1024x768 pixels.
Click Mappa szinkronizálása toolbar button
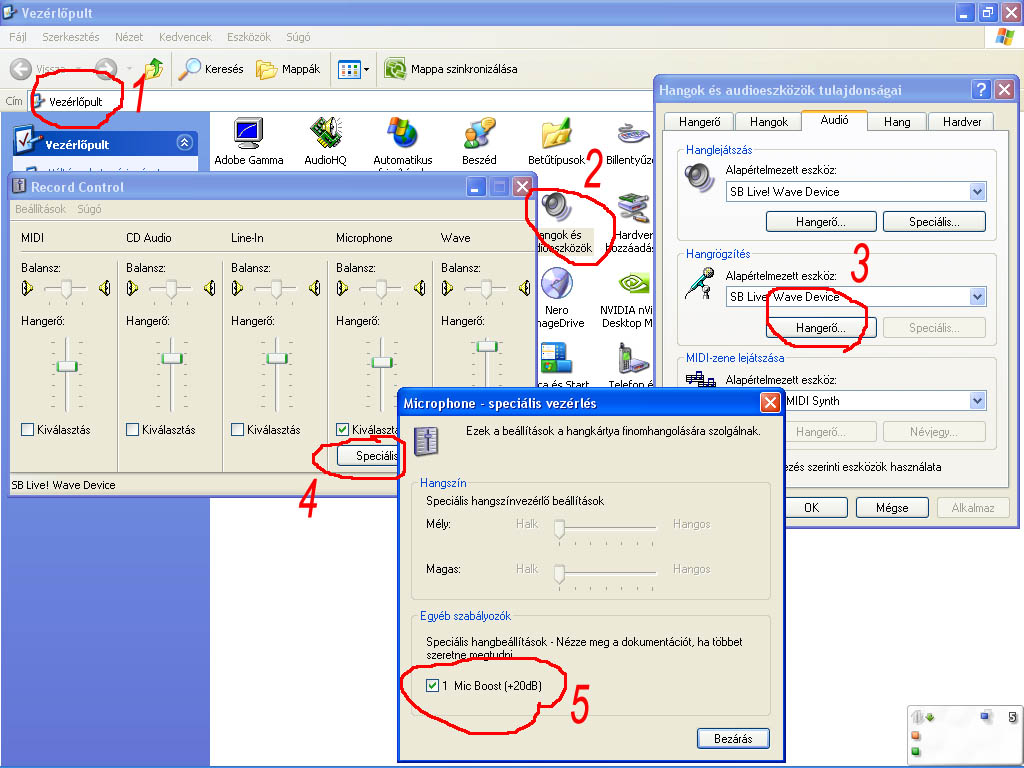(451, 69)
